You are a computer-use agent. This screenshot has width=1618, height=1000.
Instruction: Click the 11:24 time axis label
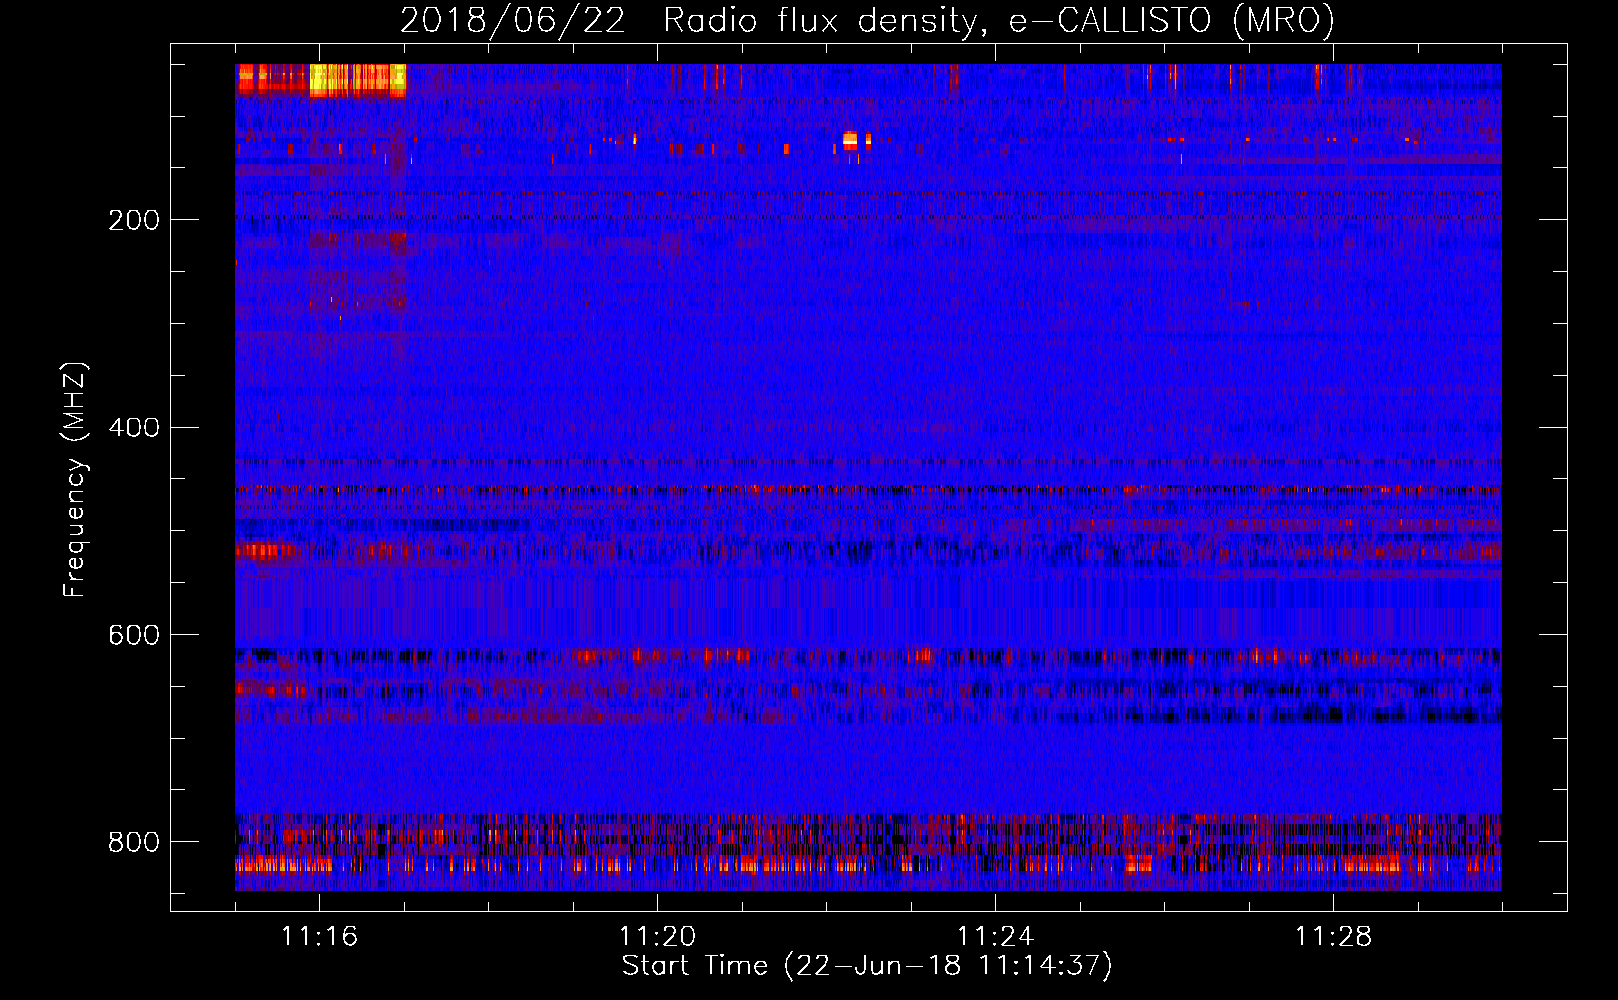click(995, 936)
